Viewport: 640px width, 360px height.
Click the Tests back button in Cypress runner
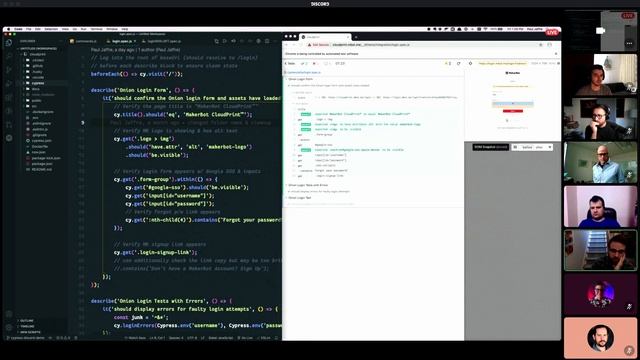click(290, 64)
